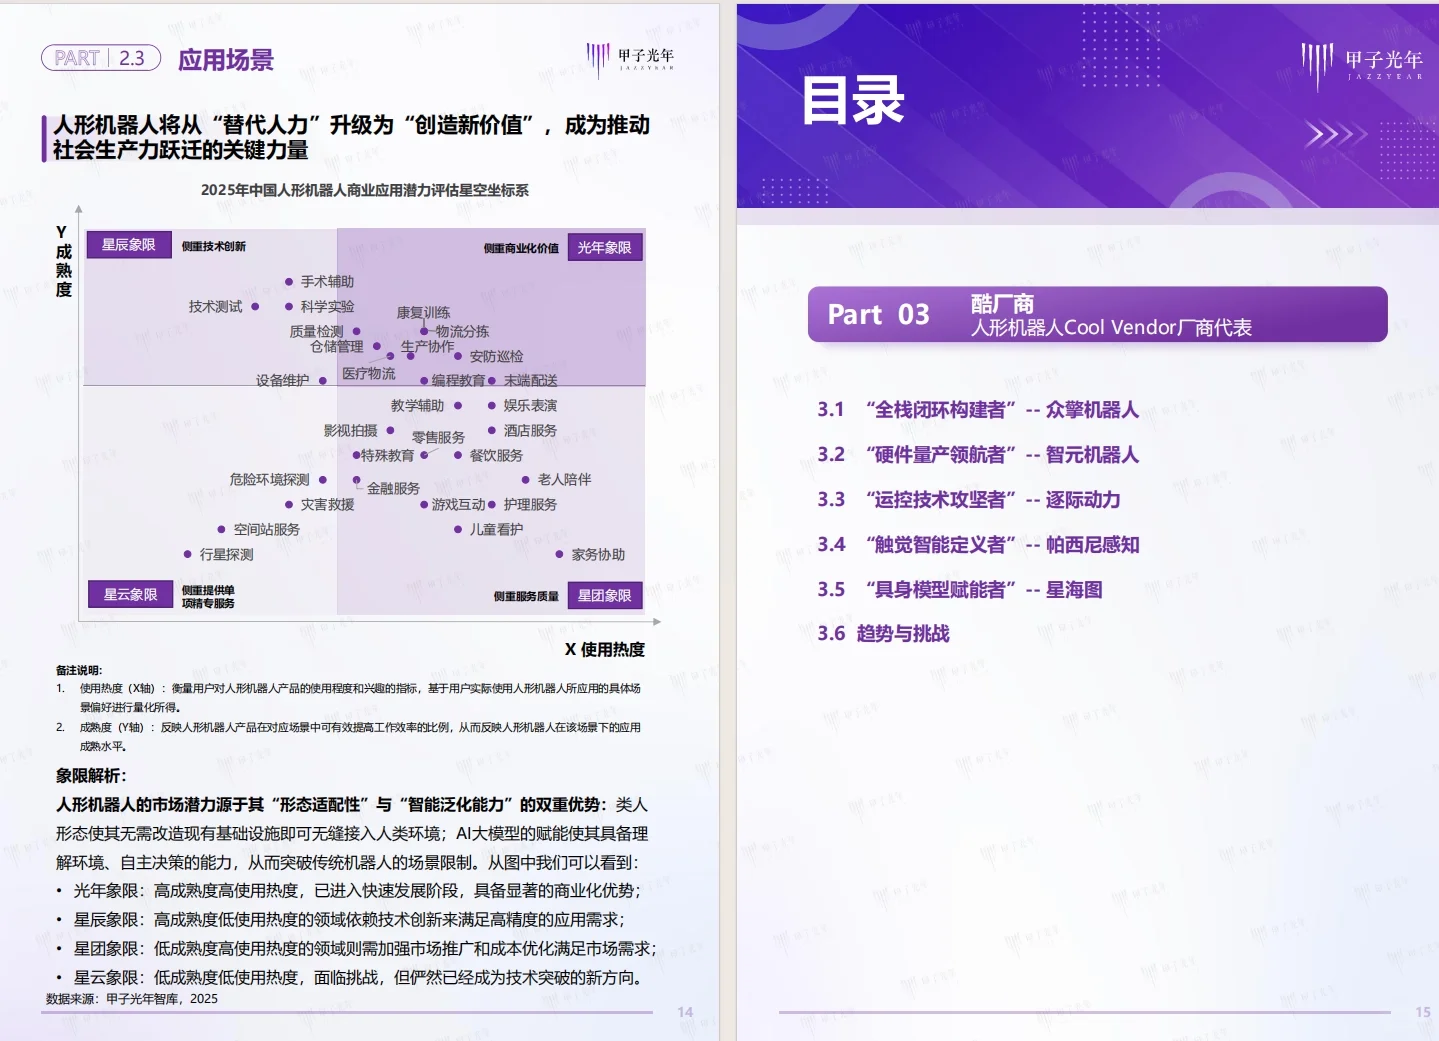This screenshot has width=1439, height=1041.
Task: Click the 金融服务 data point label
Action: [x=393, y=489]
